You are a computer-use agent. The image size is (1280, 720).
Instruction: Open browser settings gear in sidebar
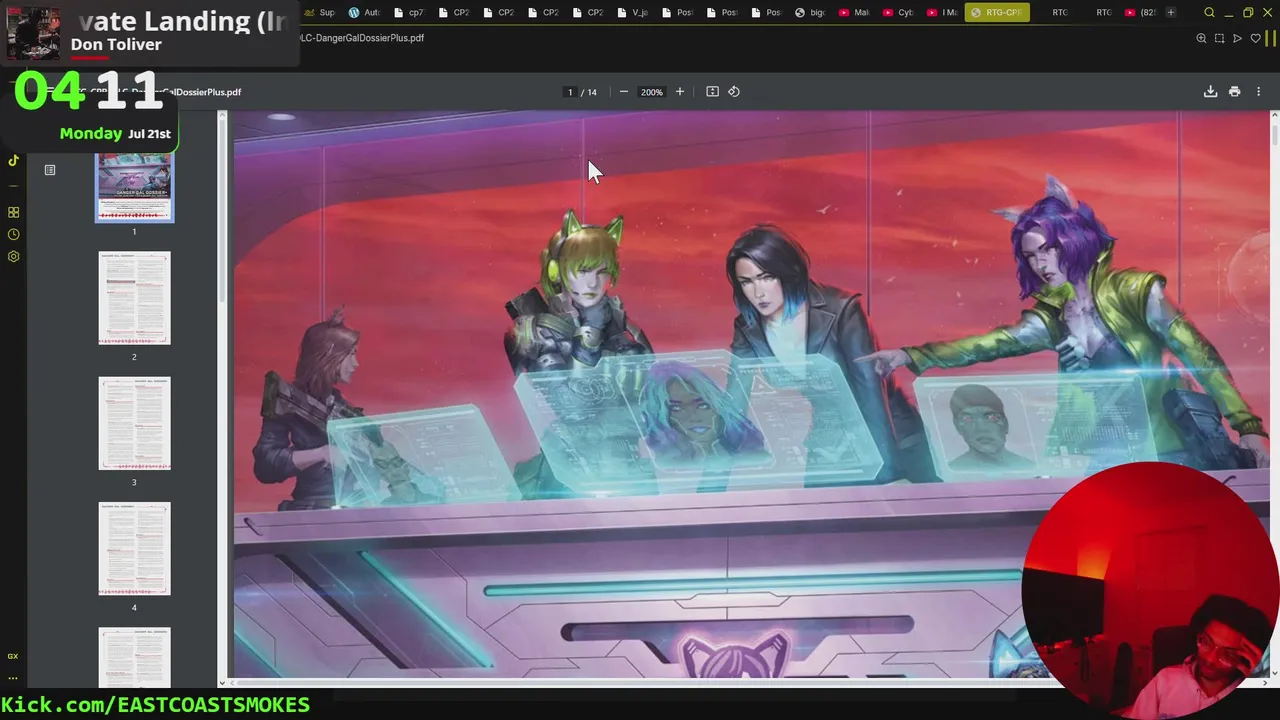point(13,256)
